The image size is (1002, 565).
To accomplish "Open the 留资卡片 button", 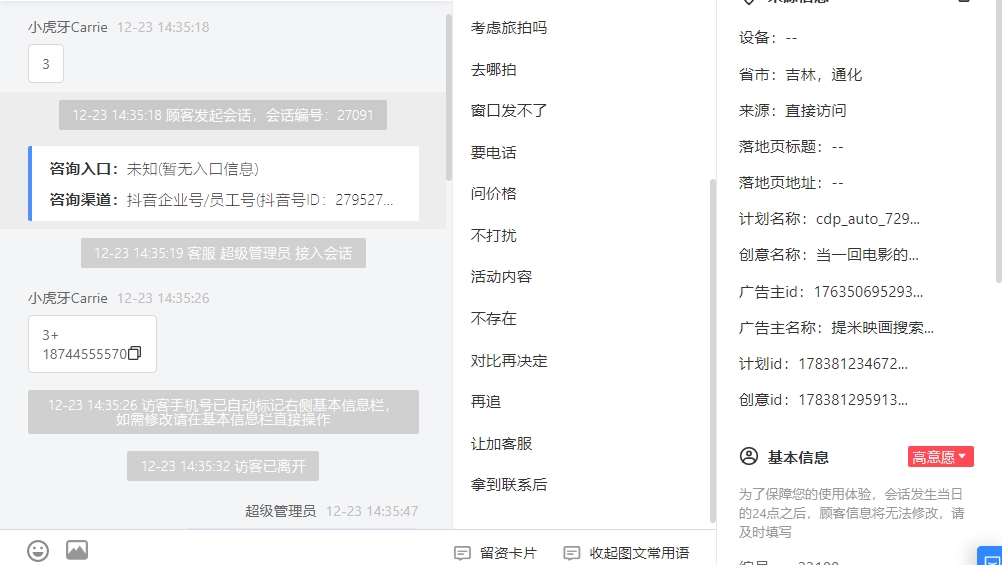I will [x=495, y=553].
